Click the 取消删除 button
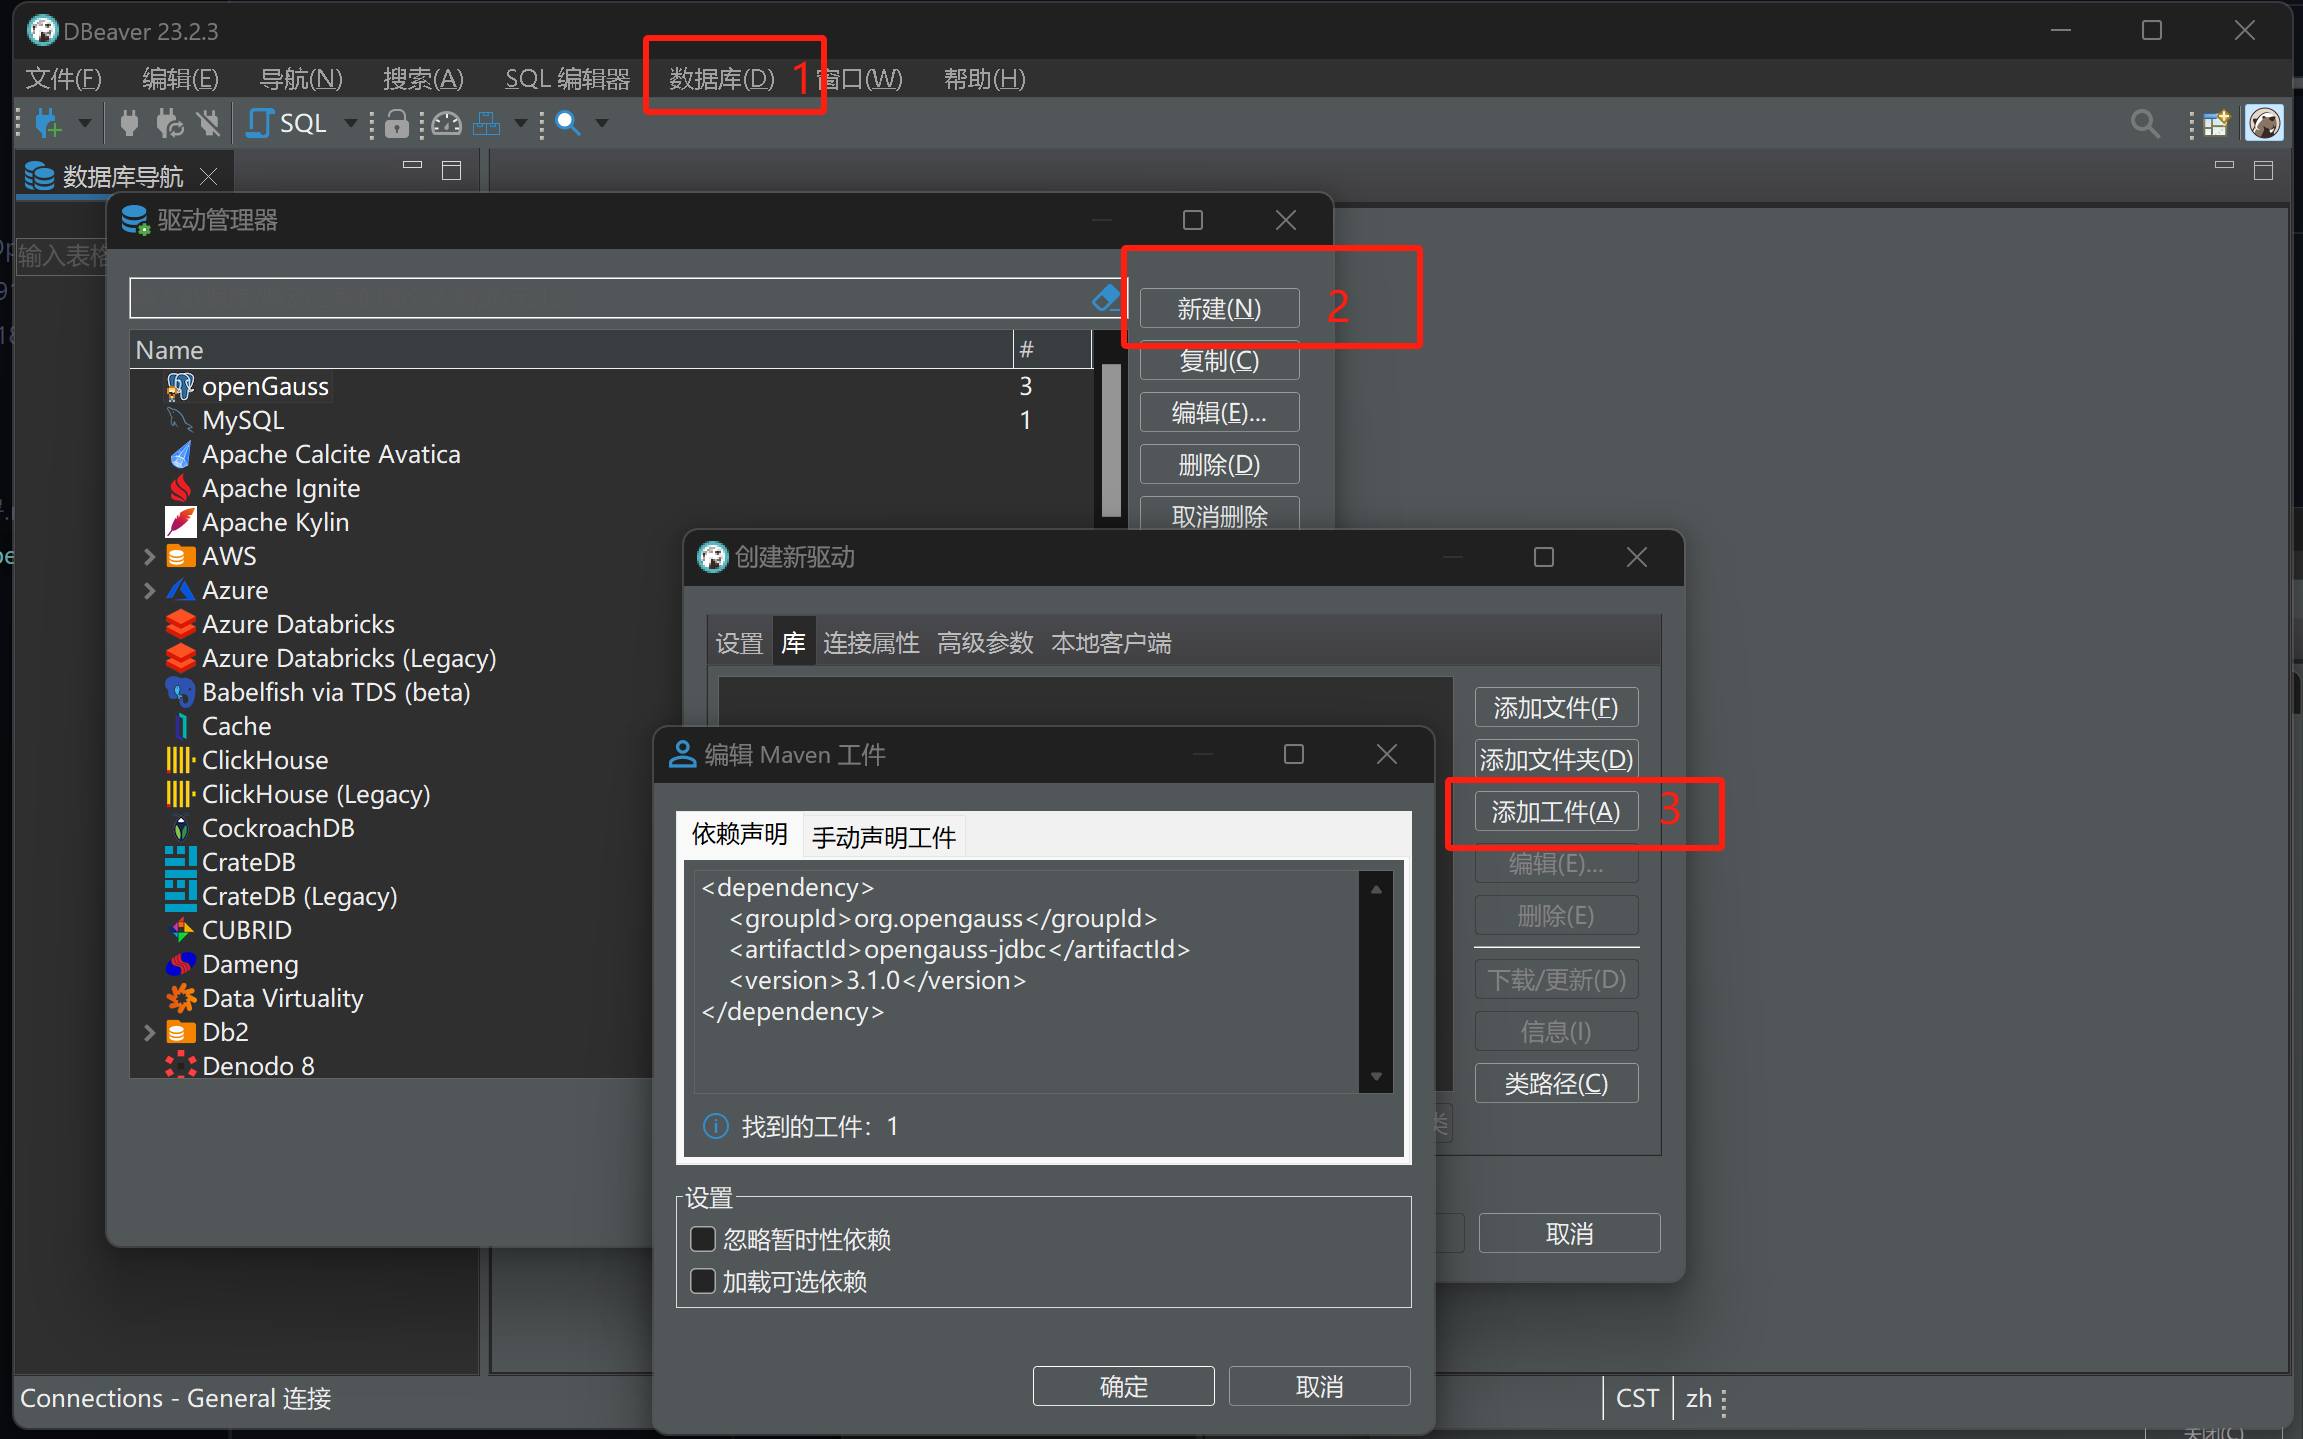Viewport: 2303px width, 1439px height. [x=1219, y=514]
